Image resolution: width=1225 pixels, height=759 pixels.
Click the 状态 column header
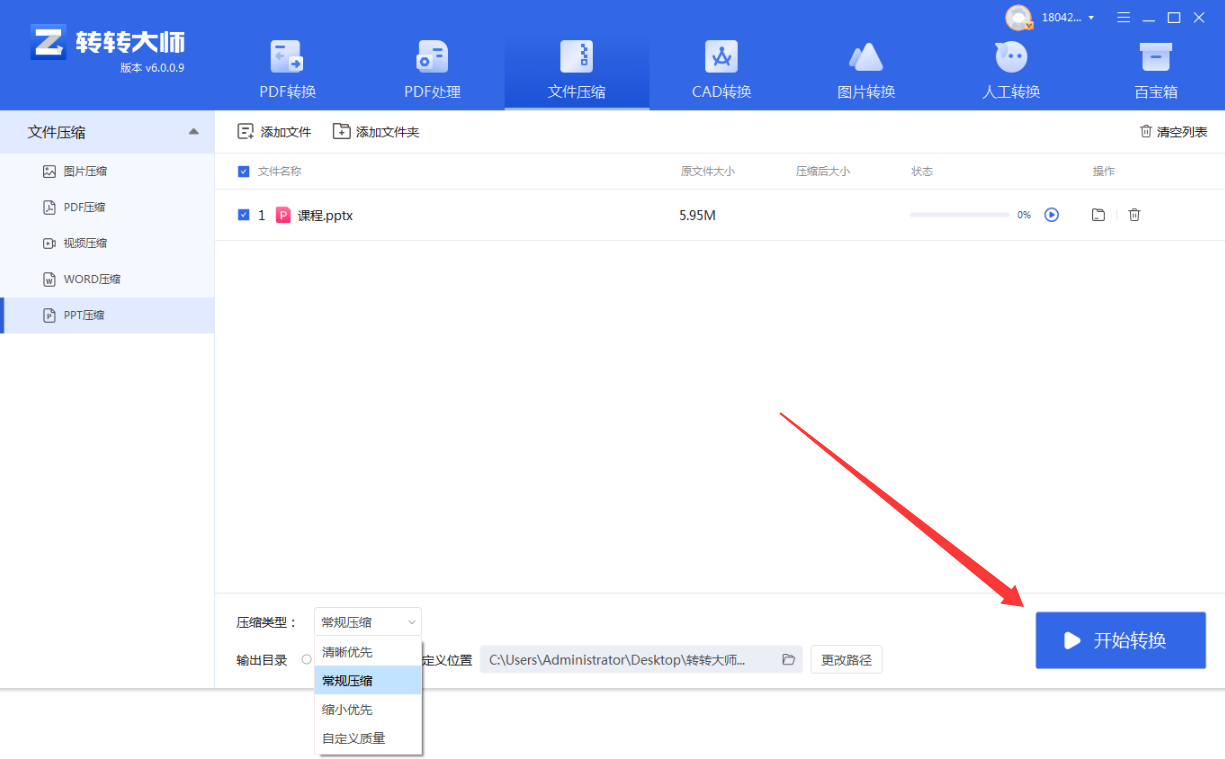[922, 171]
